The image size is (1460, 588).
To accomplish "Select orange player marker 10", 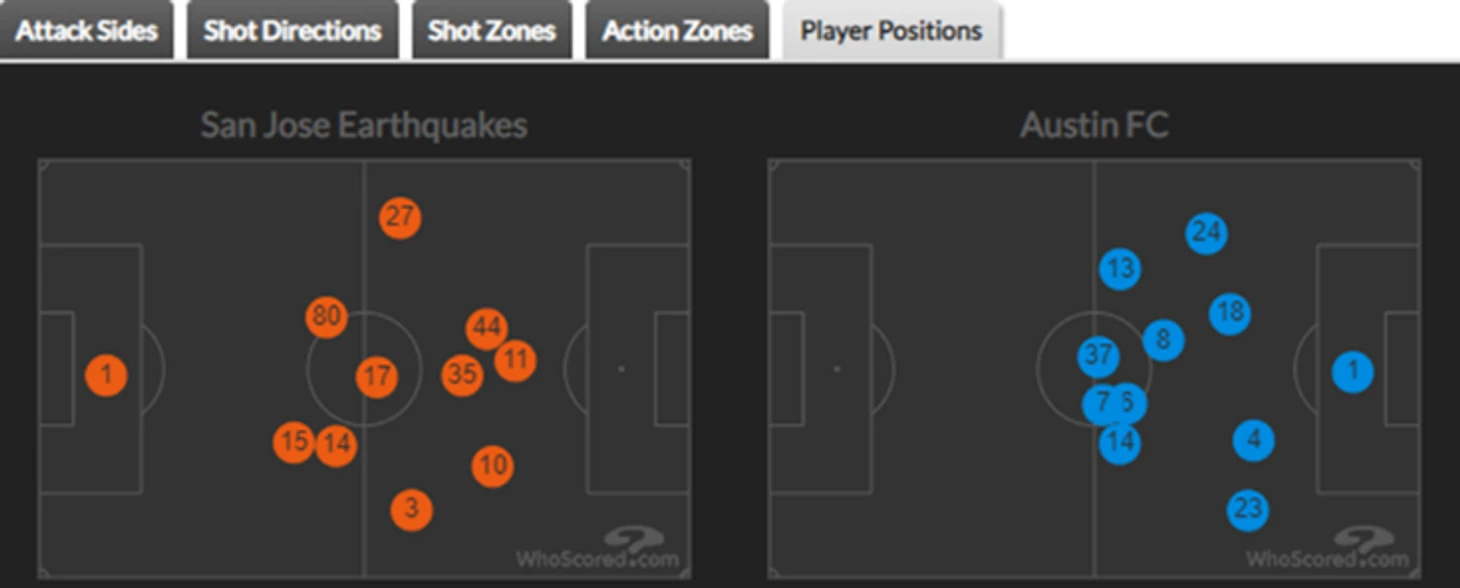I will point(492,465).
